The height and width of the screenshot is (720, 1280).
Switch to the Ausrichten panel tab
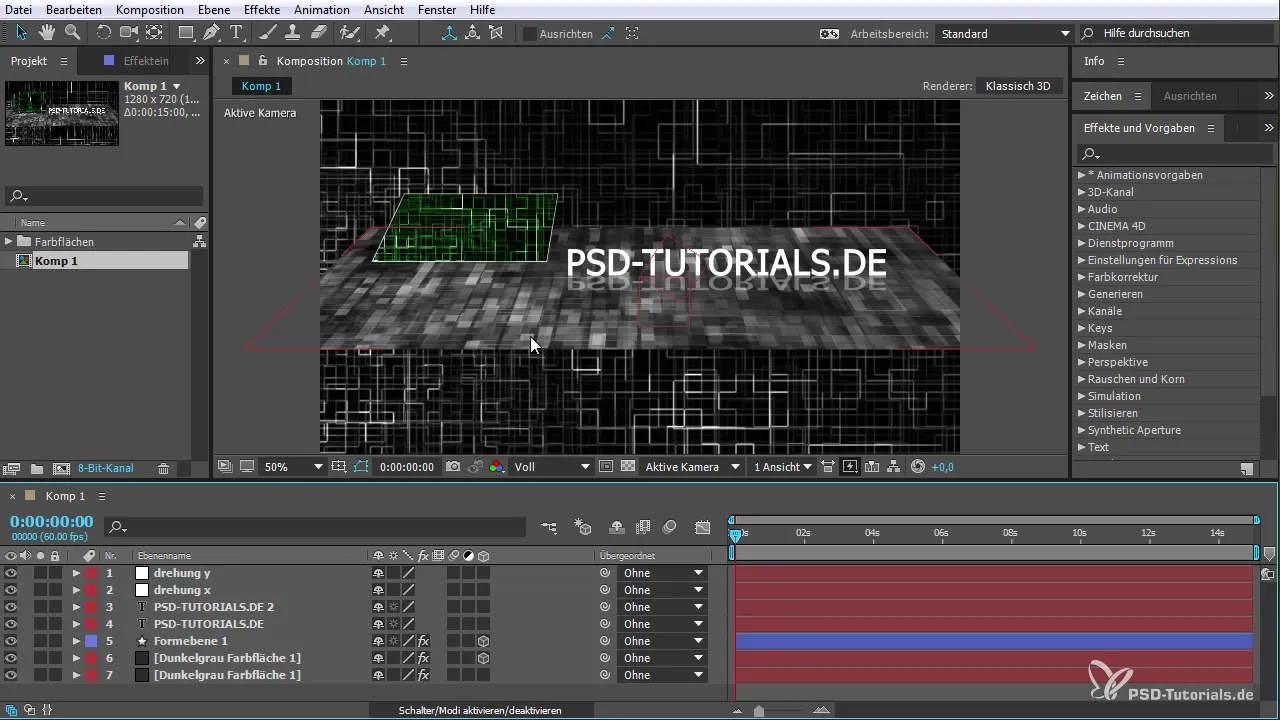coord(1190,96)
